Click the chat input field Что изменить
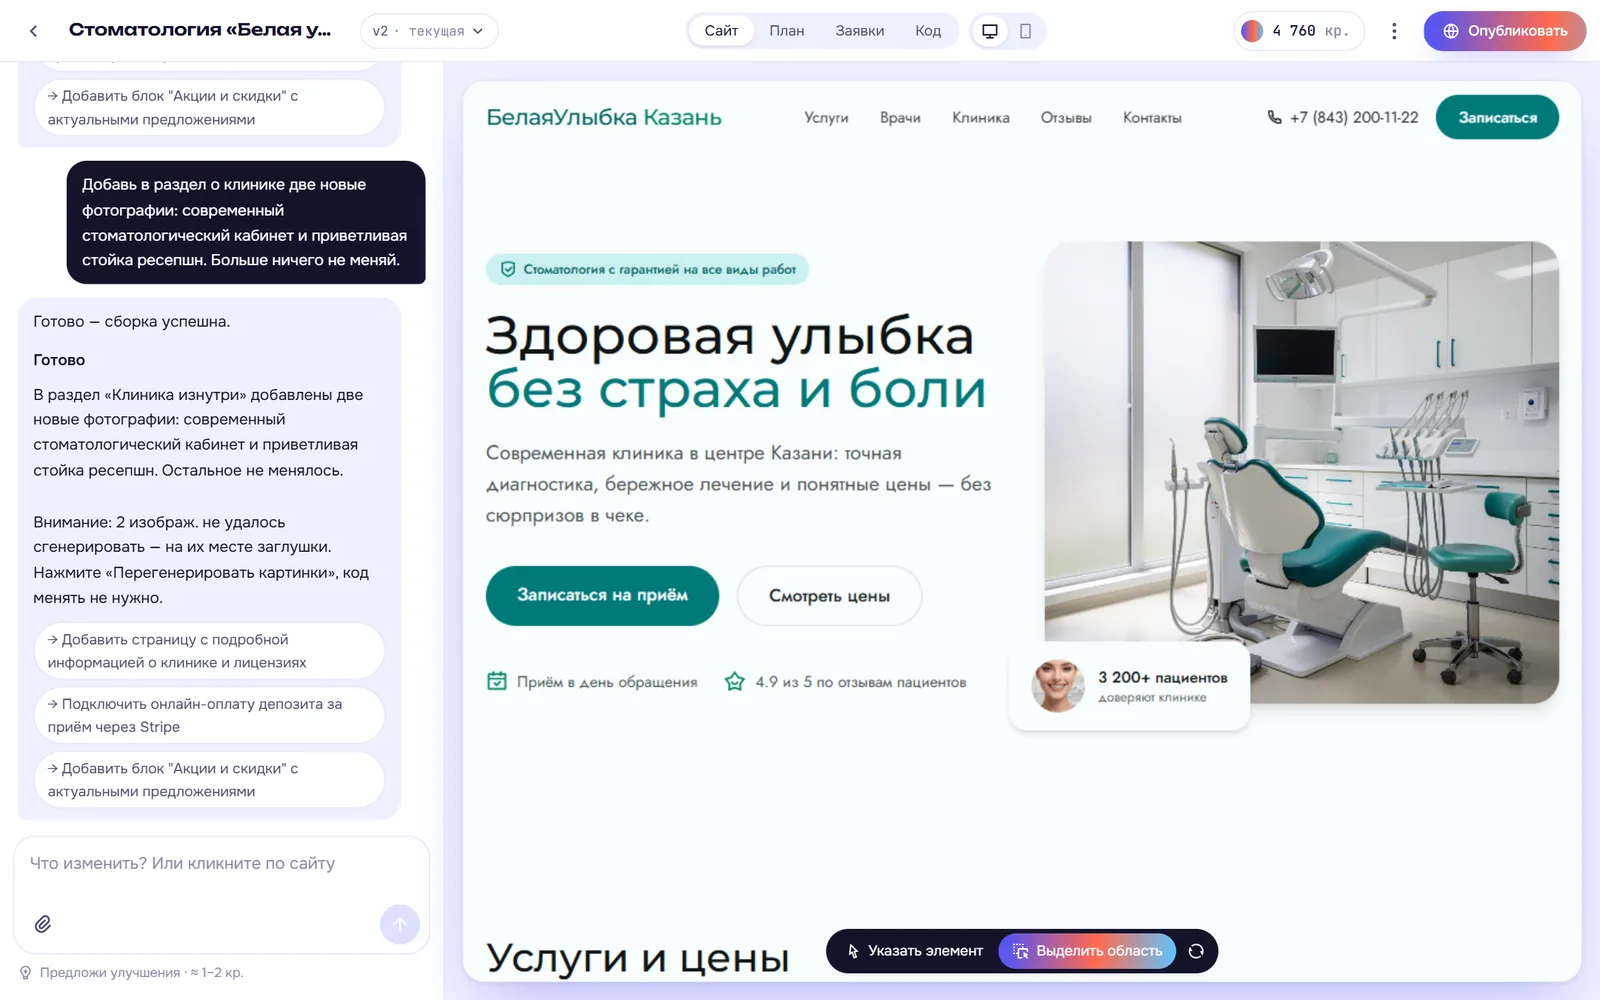1600x1000 pixels. click(x=221, y=864)
